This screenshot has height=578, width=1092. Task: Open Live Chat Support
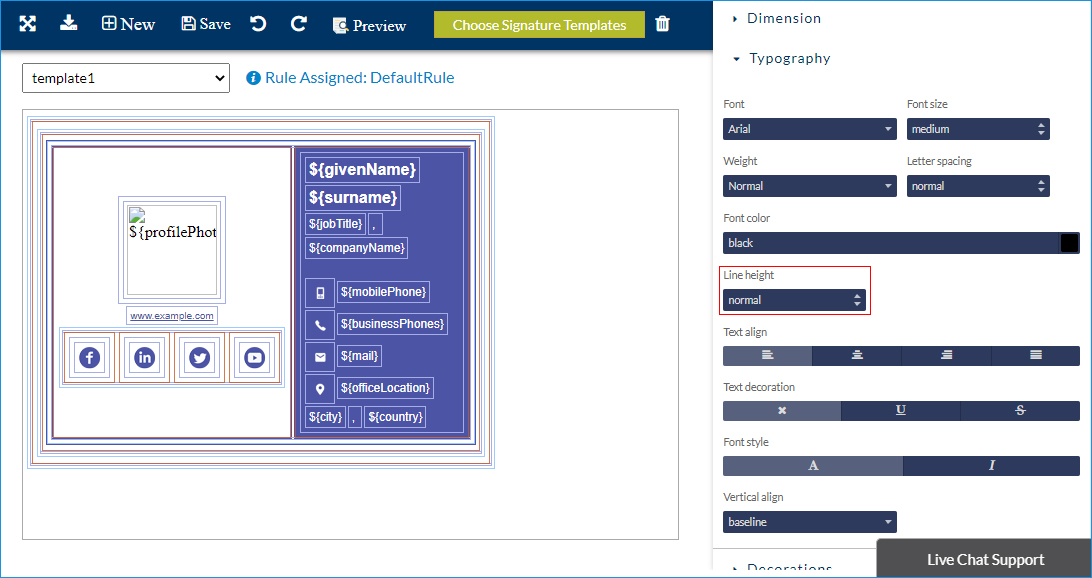pyautogui.click(x=984, y=559)
